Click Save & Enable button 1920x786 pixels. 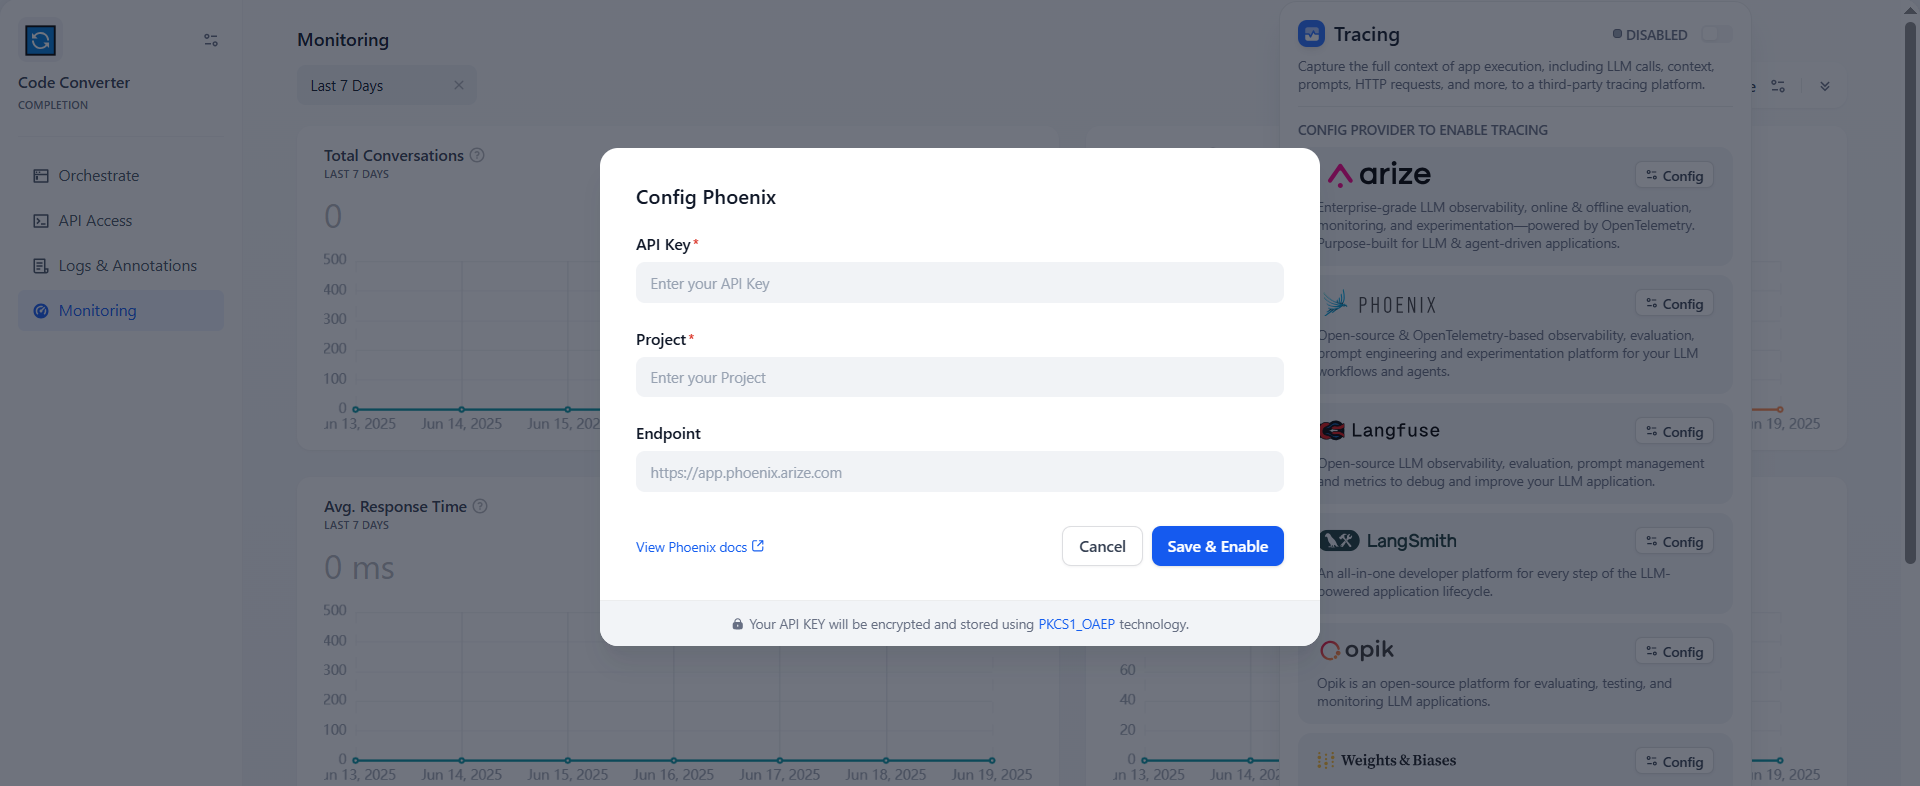coord(1217,546)
